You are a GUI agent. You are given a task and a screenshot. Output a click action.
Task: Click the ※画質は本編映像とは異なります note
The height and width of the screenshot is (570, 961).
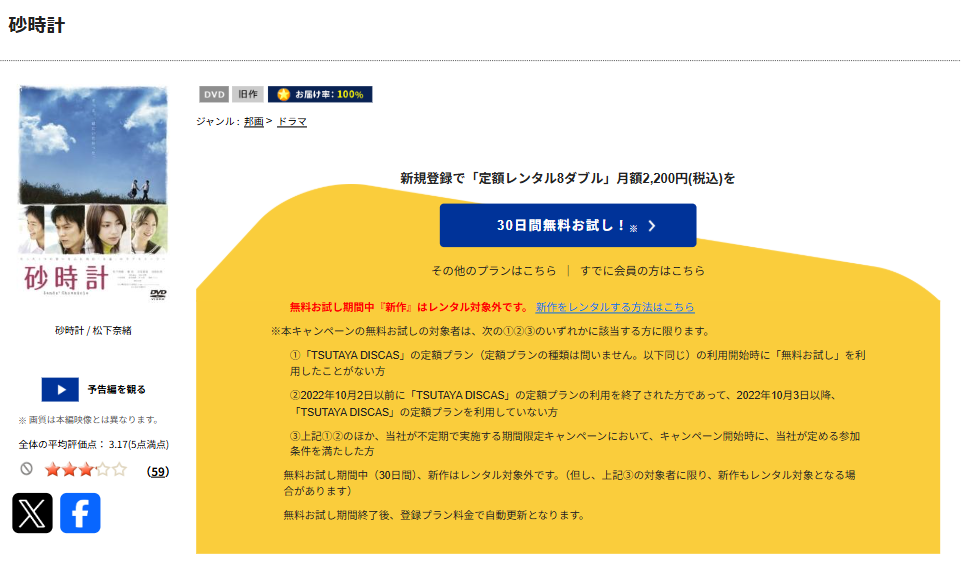89,420
